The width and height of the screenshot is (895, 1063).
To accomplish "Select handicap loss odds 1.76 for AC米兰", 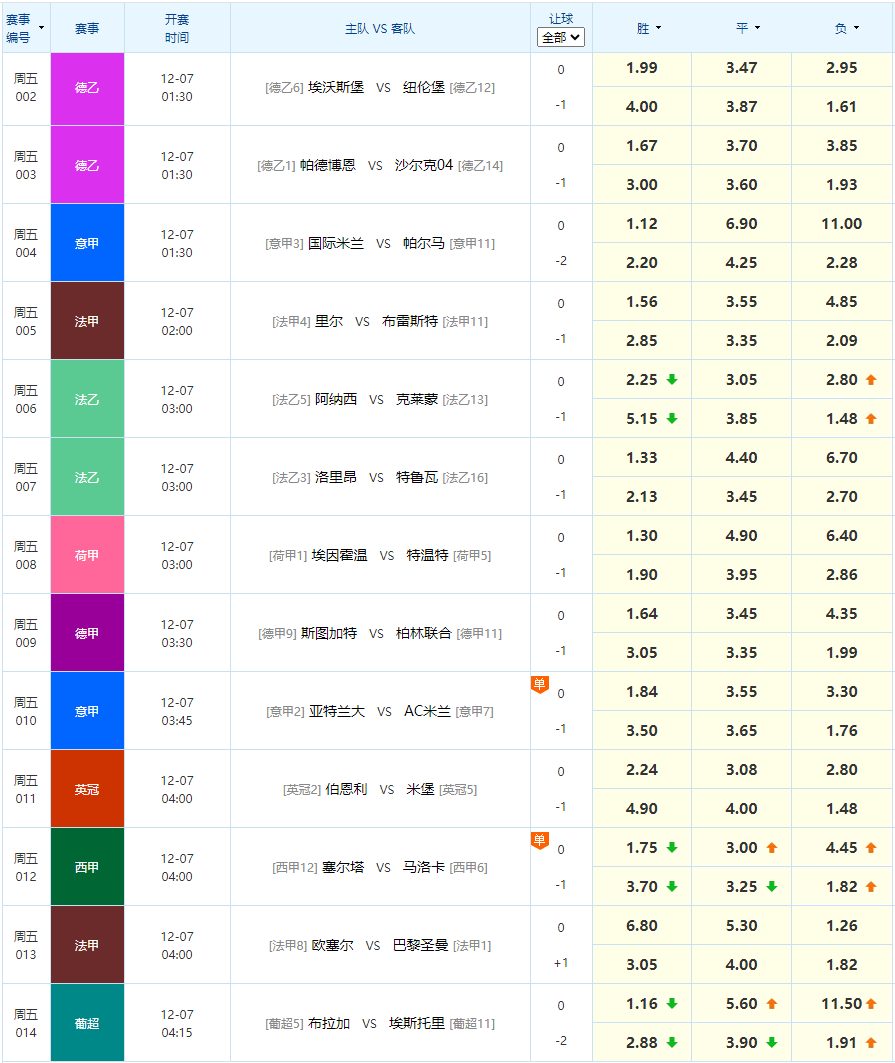I will (842, 730).
